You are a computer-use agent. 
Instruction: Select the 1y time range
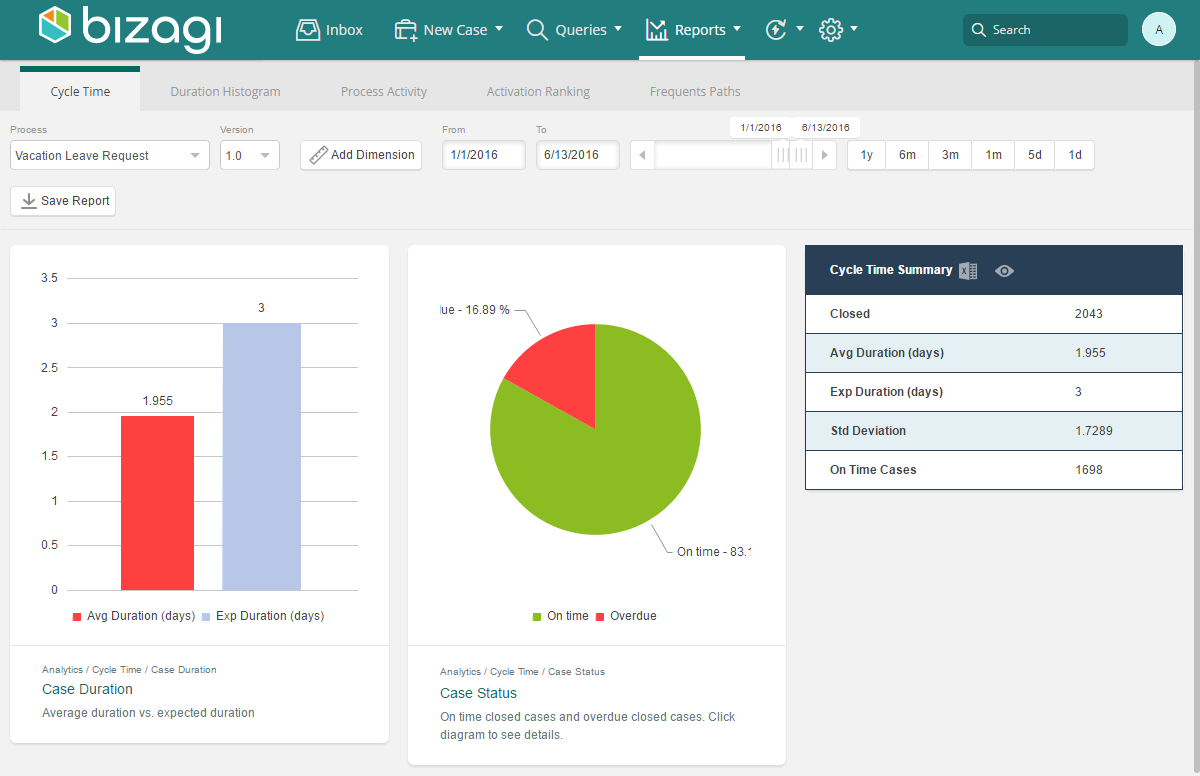[867, 155]
